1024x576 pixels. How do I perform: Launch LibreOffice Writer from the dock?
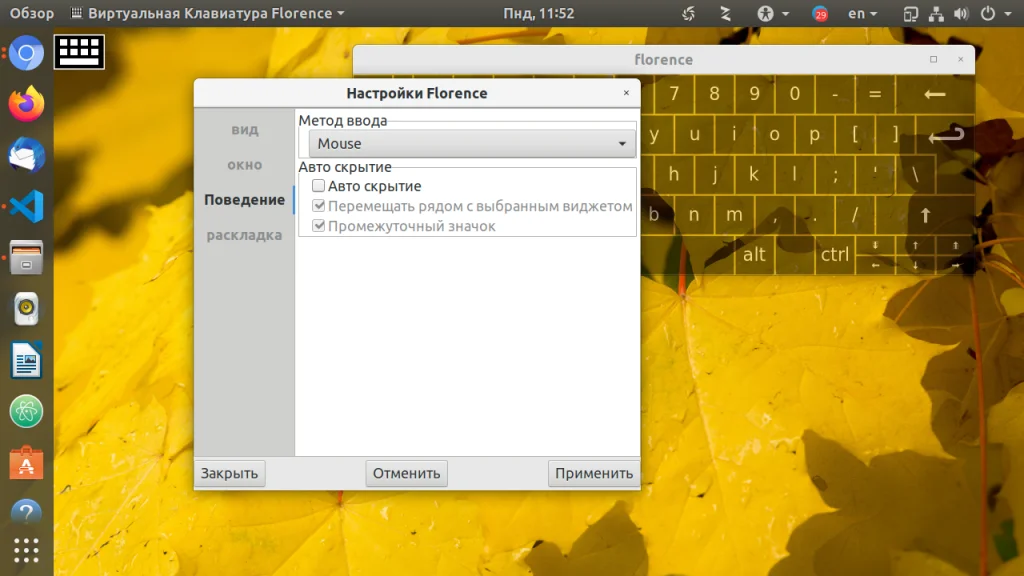(26, 360)
